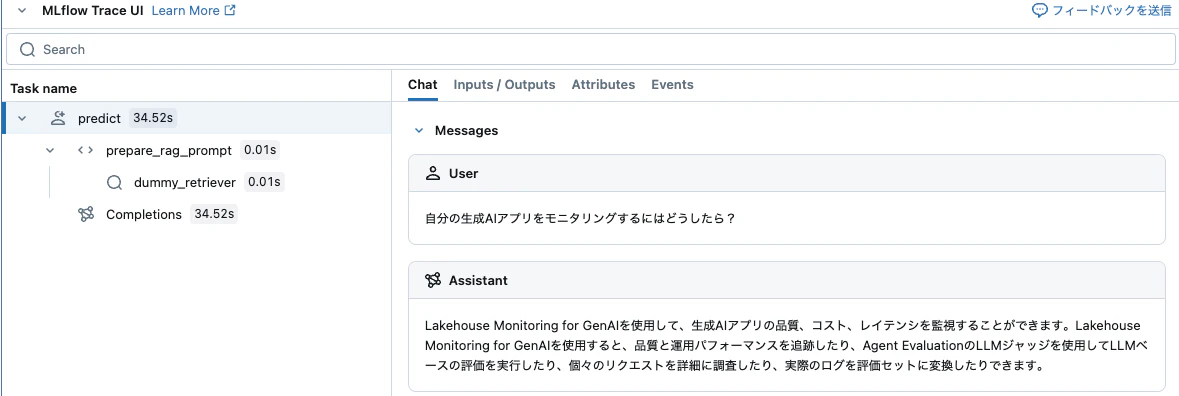Click the user question text about monitoring
Screen dimensions: 1179x396
point(580,219)
